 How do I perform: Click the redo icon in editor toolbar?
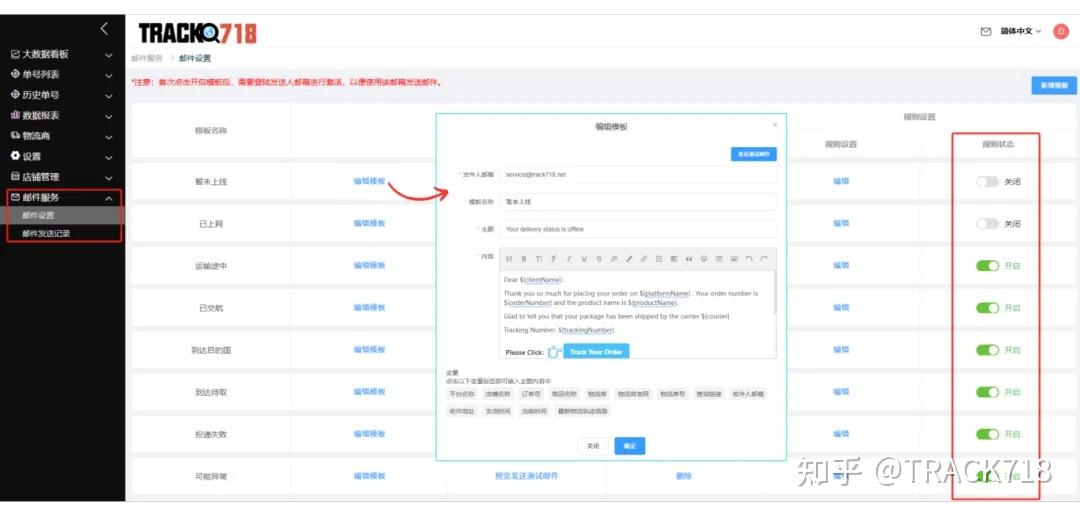[x=764, y=259]
